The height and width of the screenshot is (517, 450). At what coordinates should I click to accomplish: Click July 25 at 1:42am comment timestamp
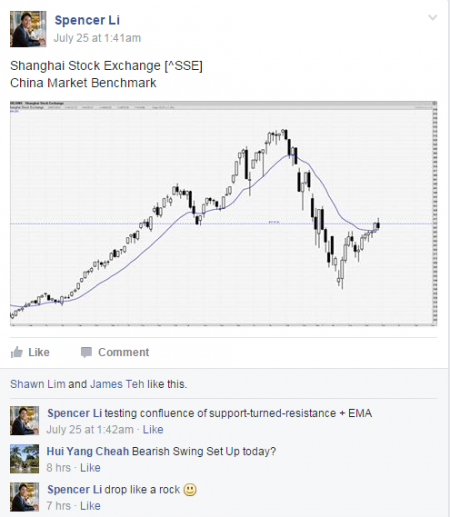pyautogui.click(x=90, y=430)
